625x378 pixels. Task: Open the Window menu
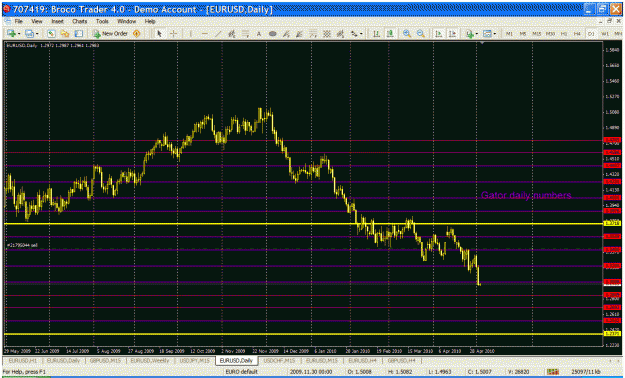pos(127,21)
